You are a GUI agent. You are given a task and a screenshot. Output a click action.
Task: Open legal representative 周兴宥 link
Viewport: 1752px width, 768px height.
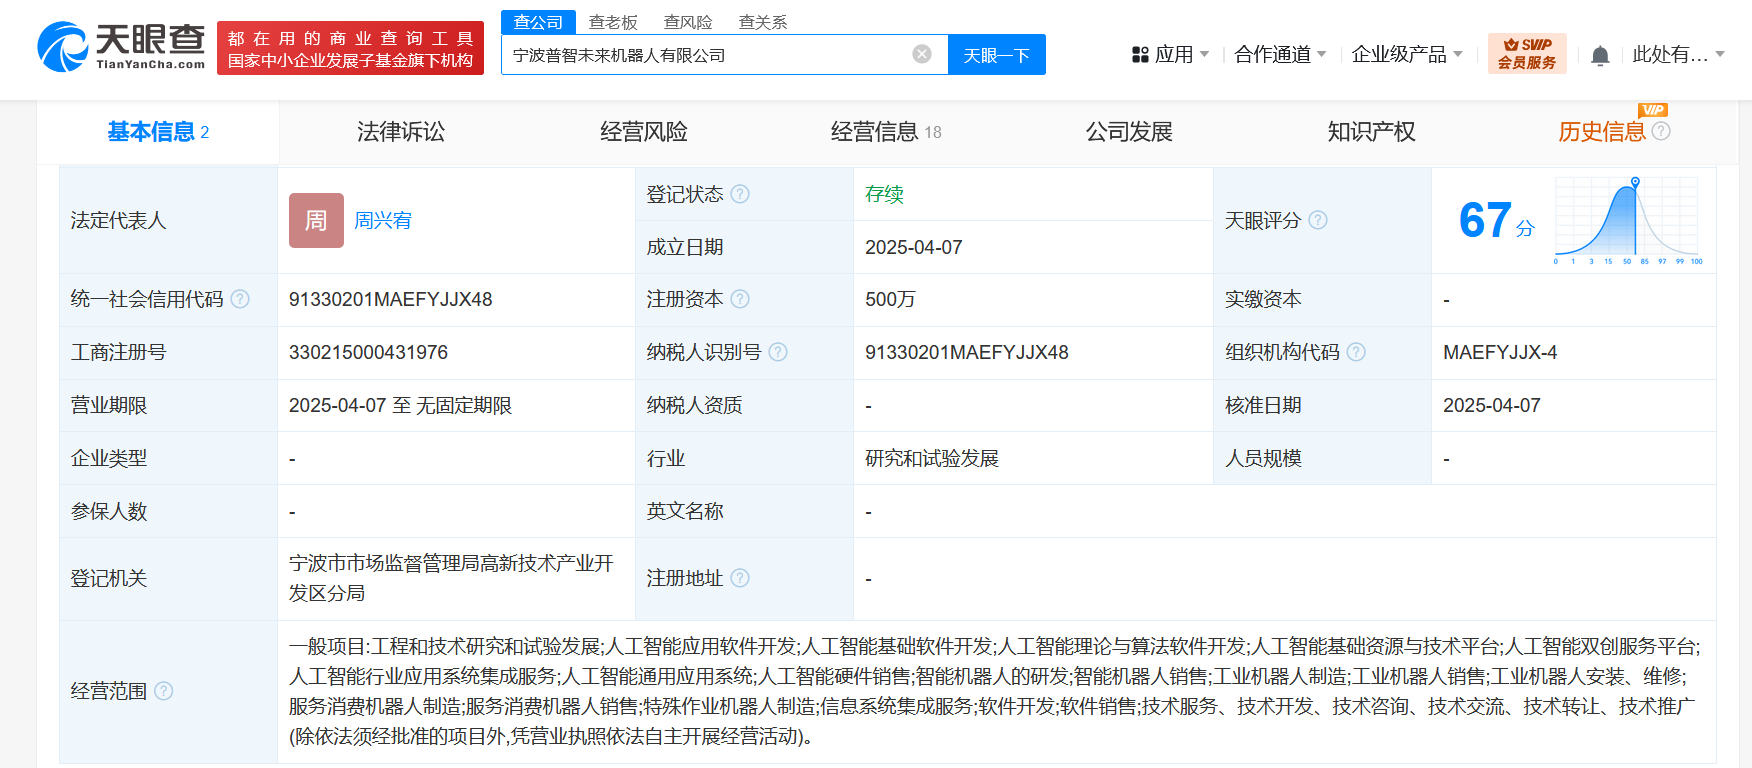383,221
